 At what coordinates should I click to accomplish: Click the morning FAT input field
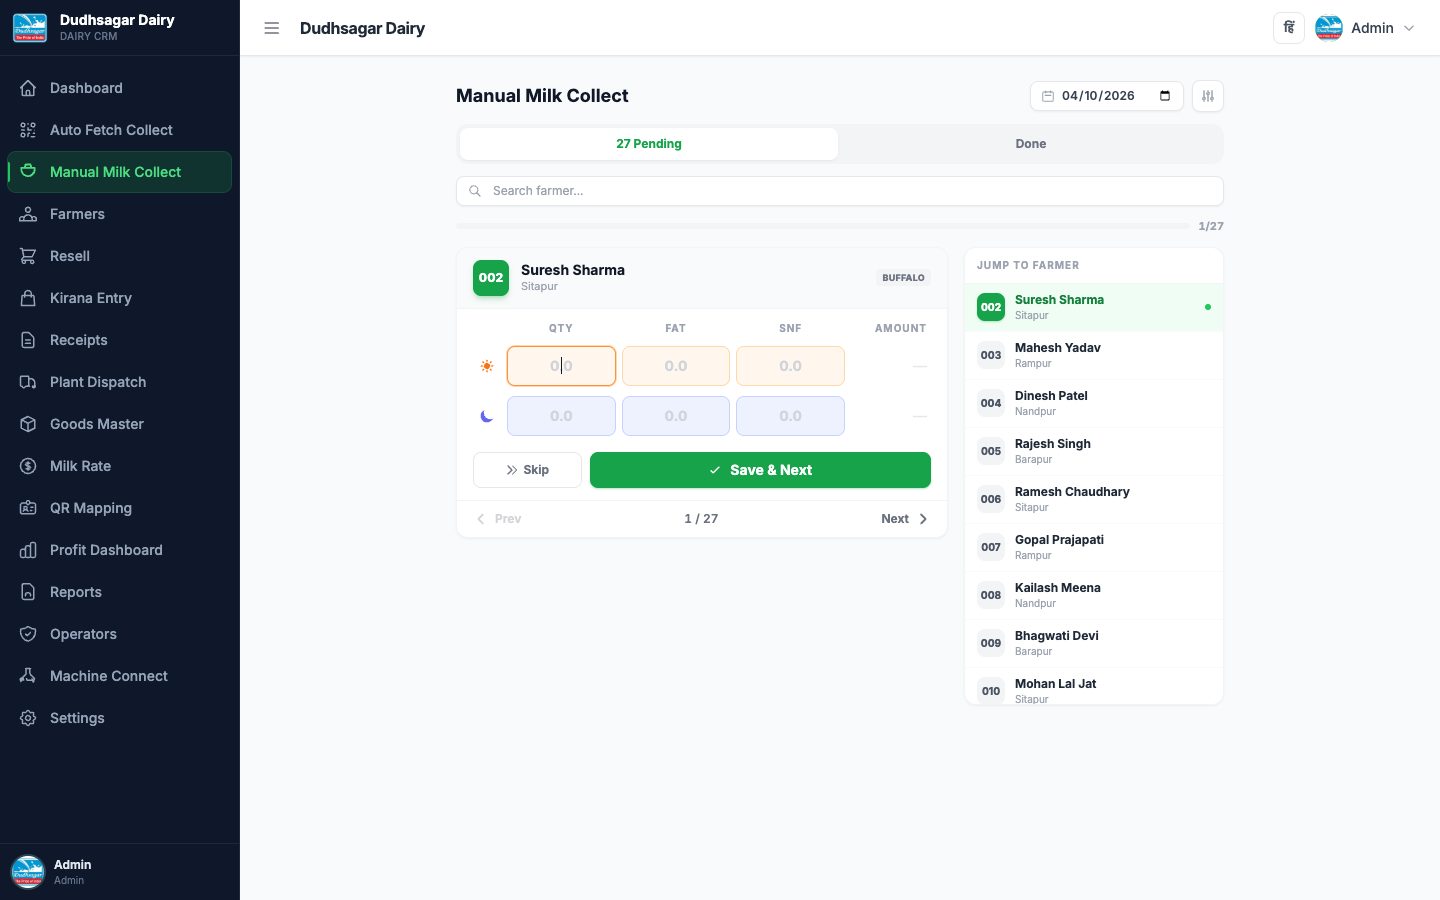click(676, 366)
